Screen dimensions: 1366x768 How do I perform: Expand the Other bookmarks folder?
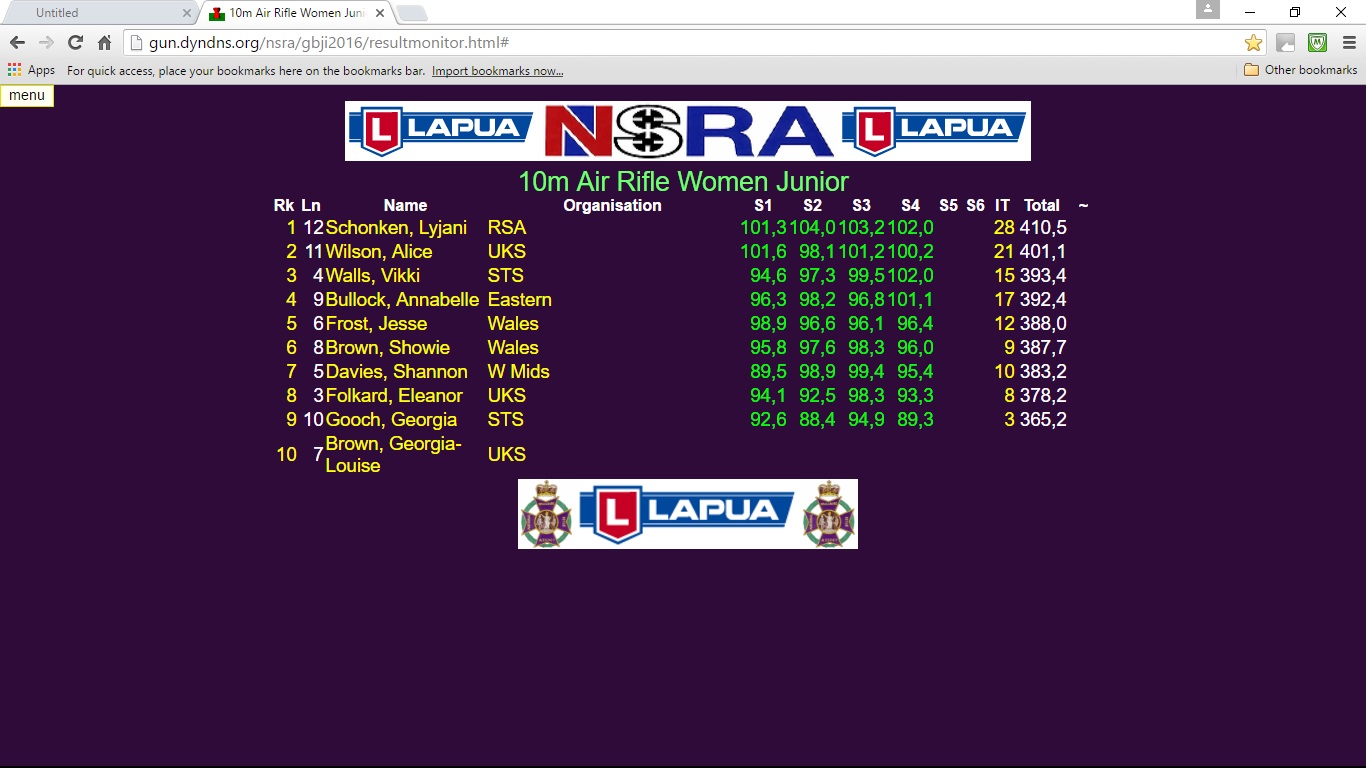(1300, 70)
